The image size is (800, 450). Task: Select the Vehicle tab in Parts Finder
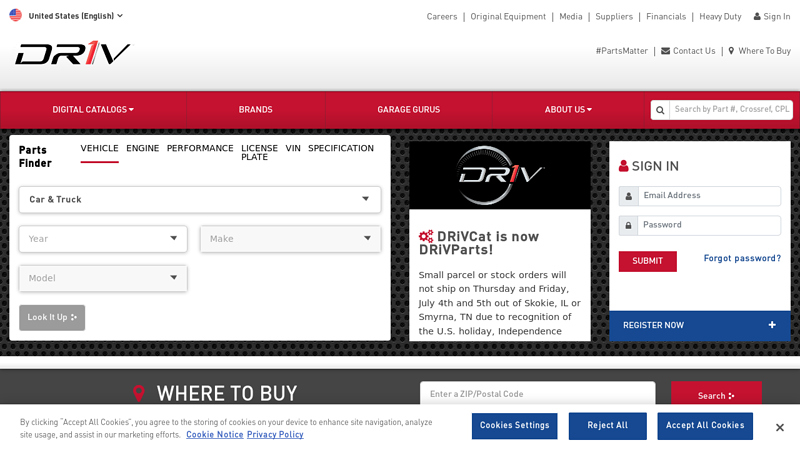(x=99, y=148)
